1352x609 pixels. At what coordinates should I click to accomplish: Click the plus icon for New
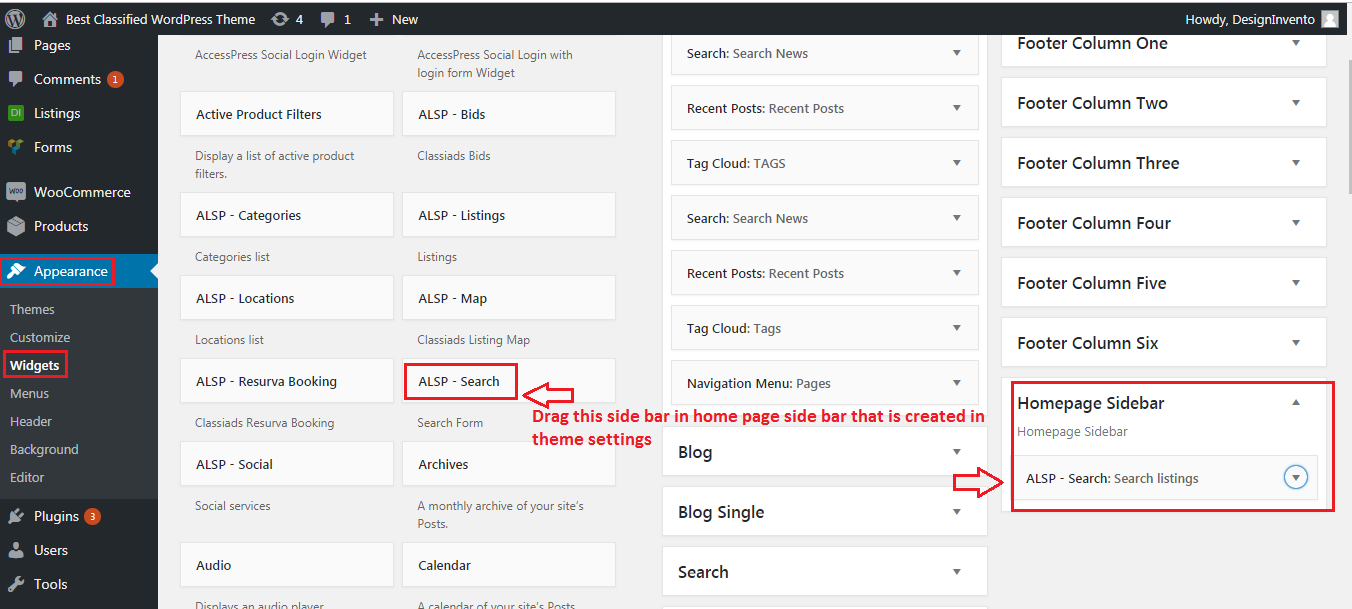click(x=376, y=19)
